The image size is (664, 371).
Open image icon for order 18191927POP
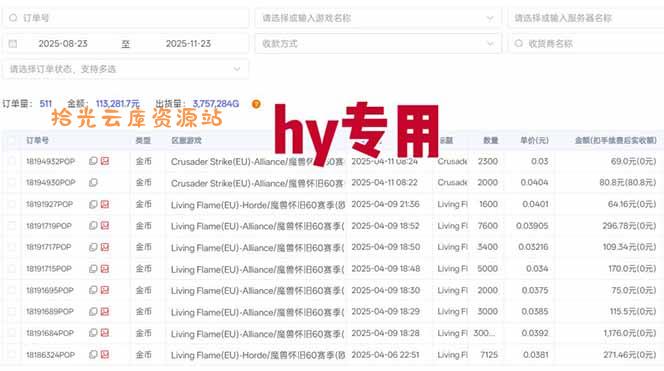click(105, 204)
